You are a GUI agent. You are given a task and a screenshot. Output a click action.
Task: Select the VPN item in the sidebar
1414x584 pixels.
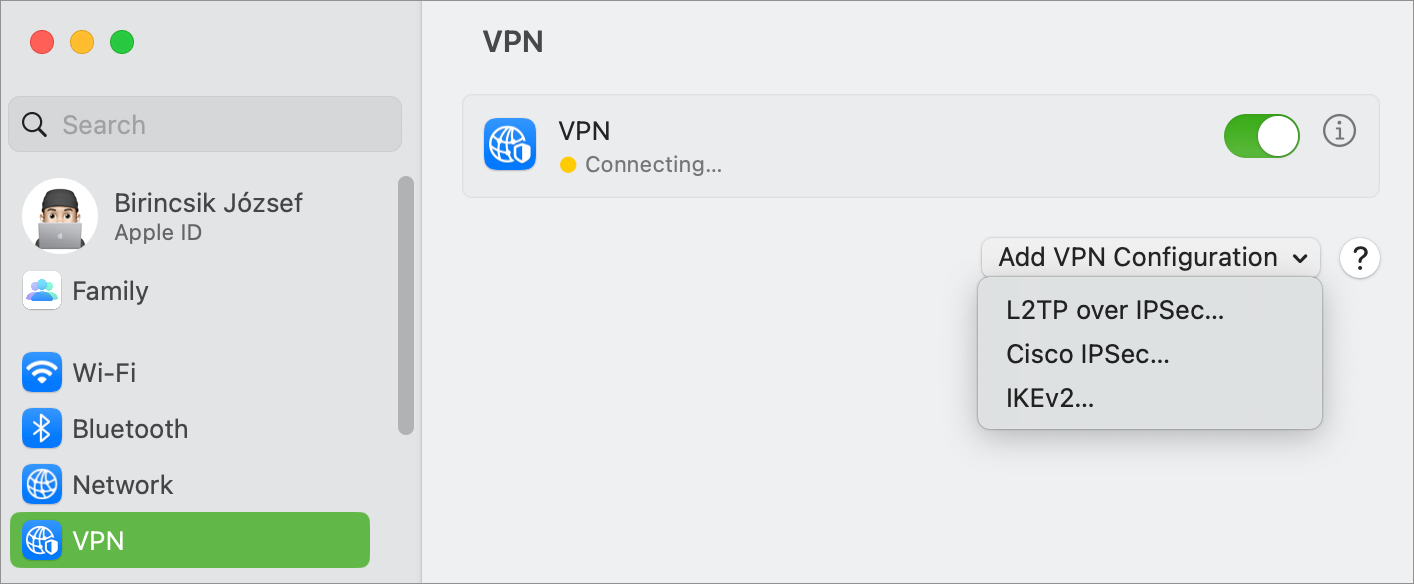(x=190, y=540)
